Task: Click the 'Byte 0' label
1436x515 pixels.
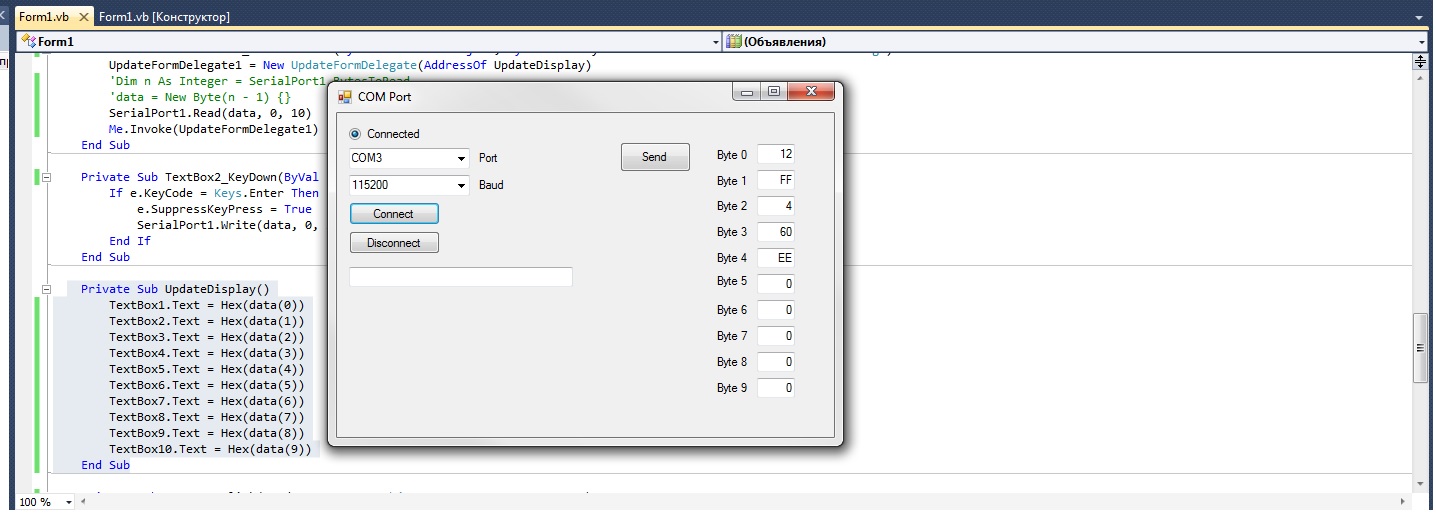Action: 732,155
